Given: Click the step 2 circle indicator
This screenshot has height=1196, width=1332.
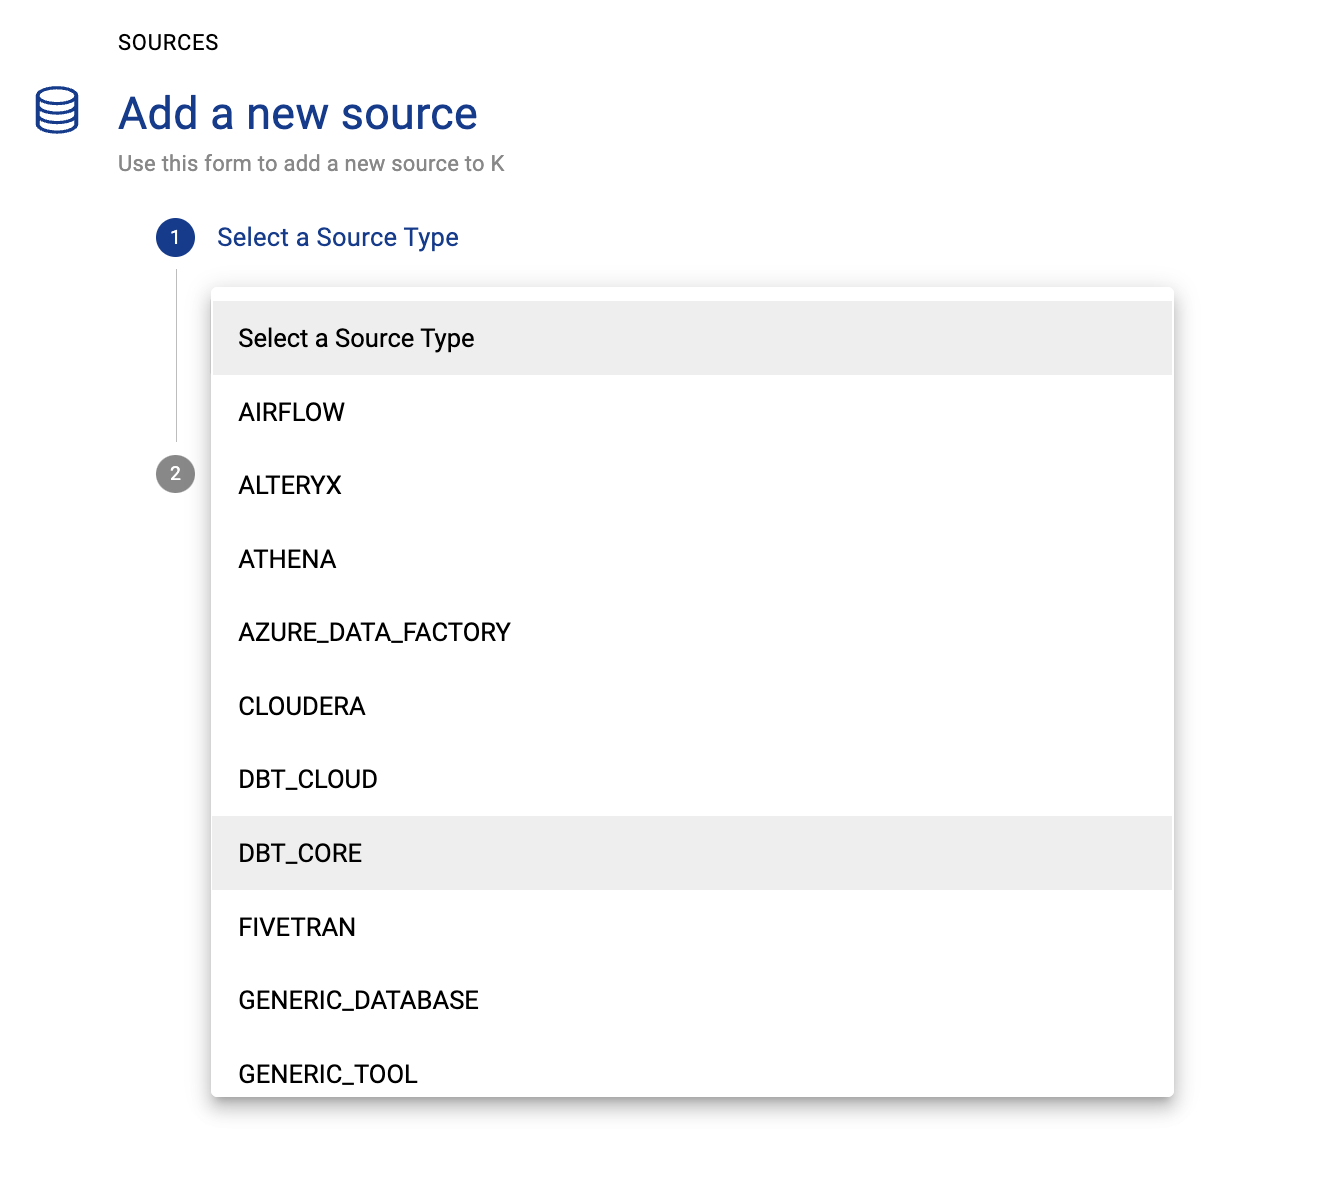Looking at the screenshot, I should [175, 474].
